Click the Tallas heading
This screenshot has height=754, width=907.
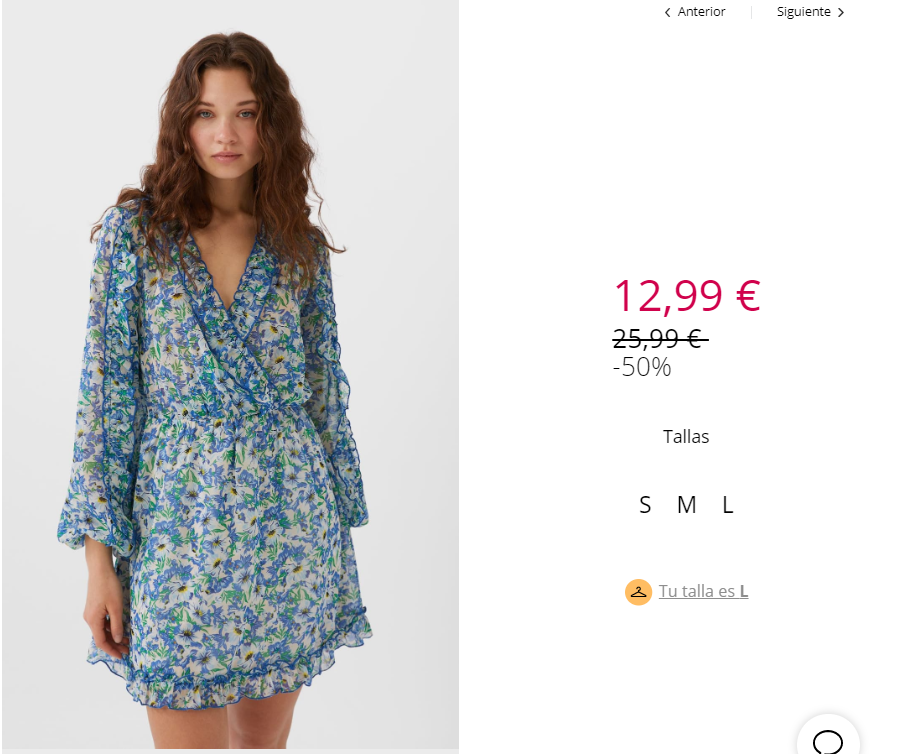tap(686, 436)
